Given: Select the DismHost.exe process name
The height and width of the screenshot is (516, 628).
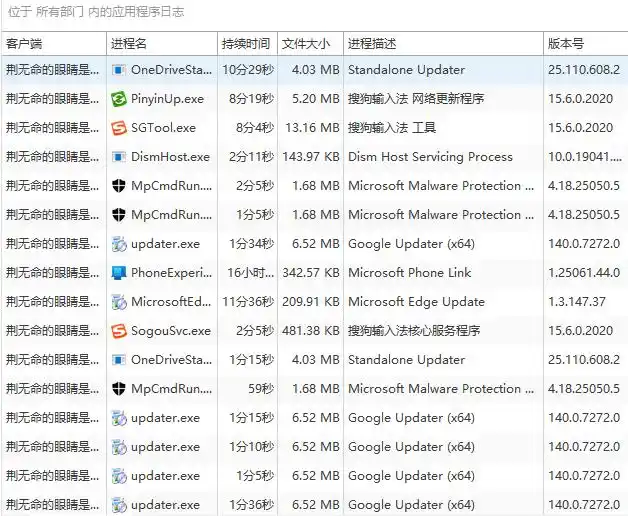Looking at the screenshot, I should click(x=170, y=157).
